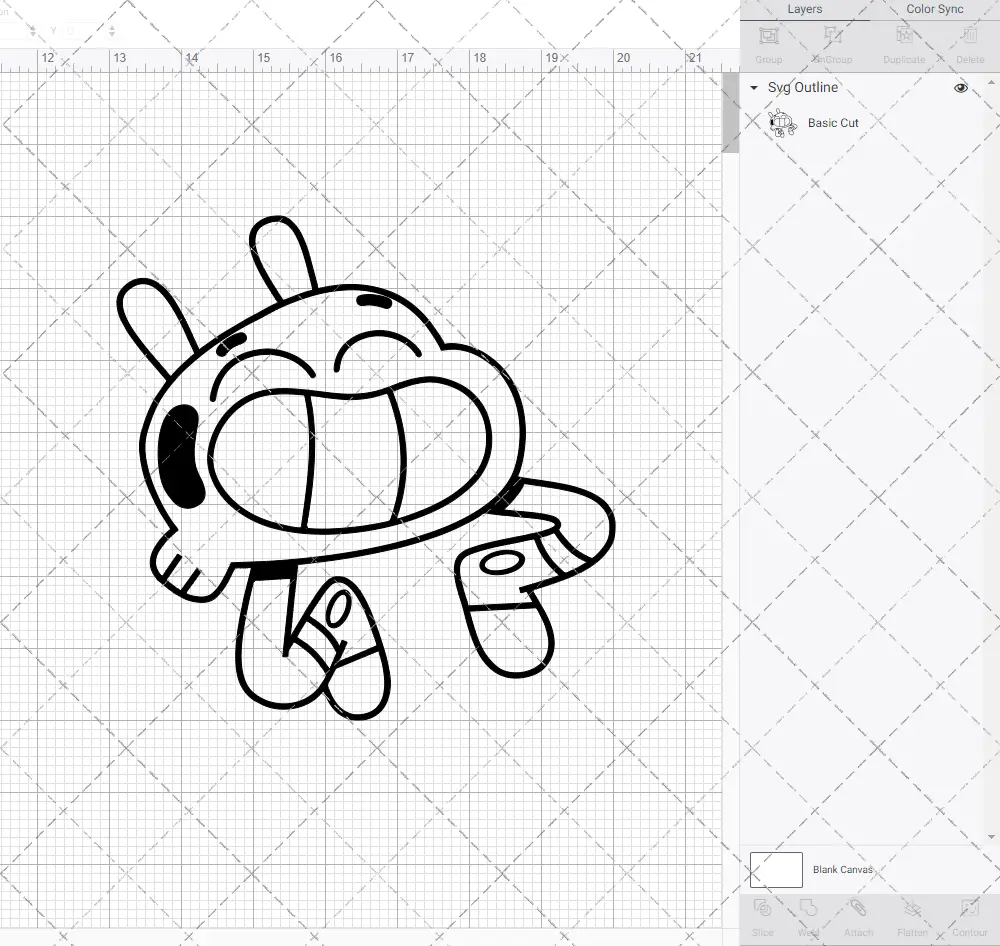
Task: Click the Basic Cut layer label
Action: [x=833, y=123]
